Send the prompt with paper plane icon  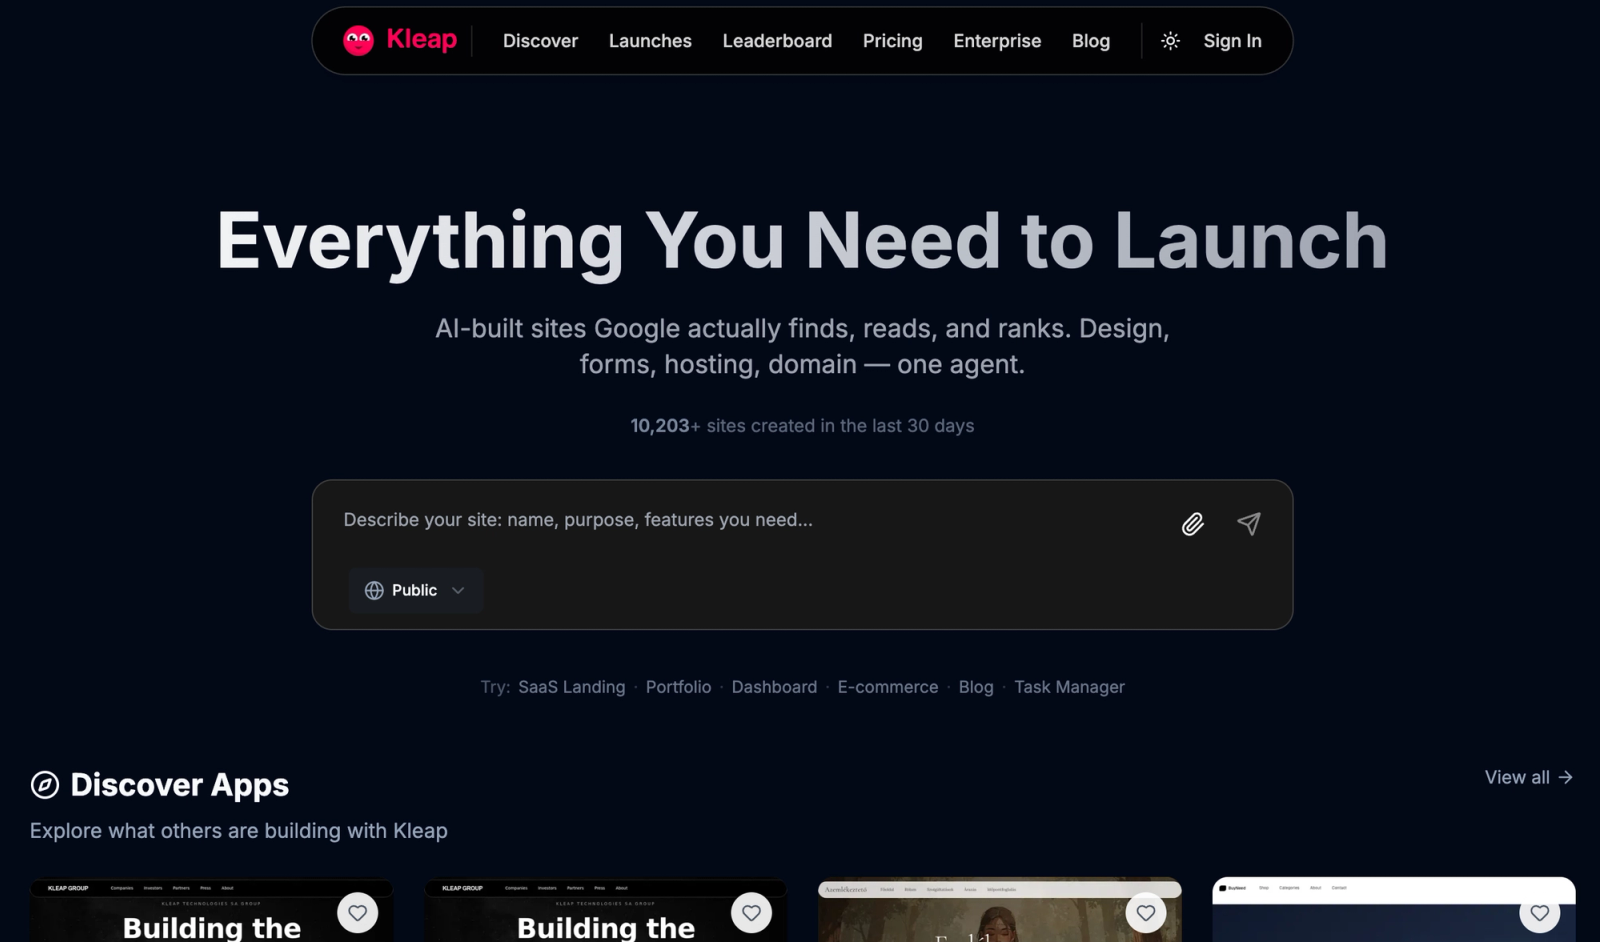coord(1249,524)
